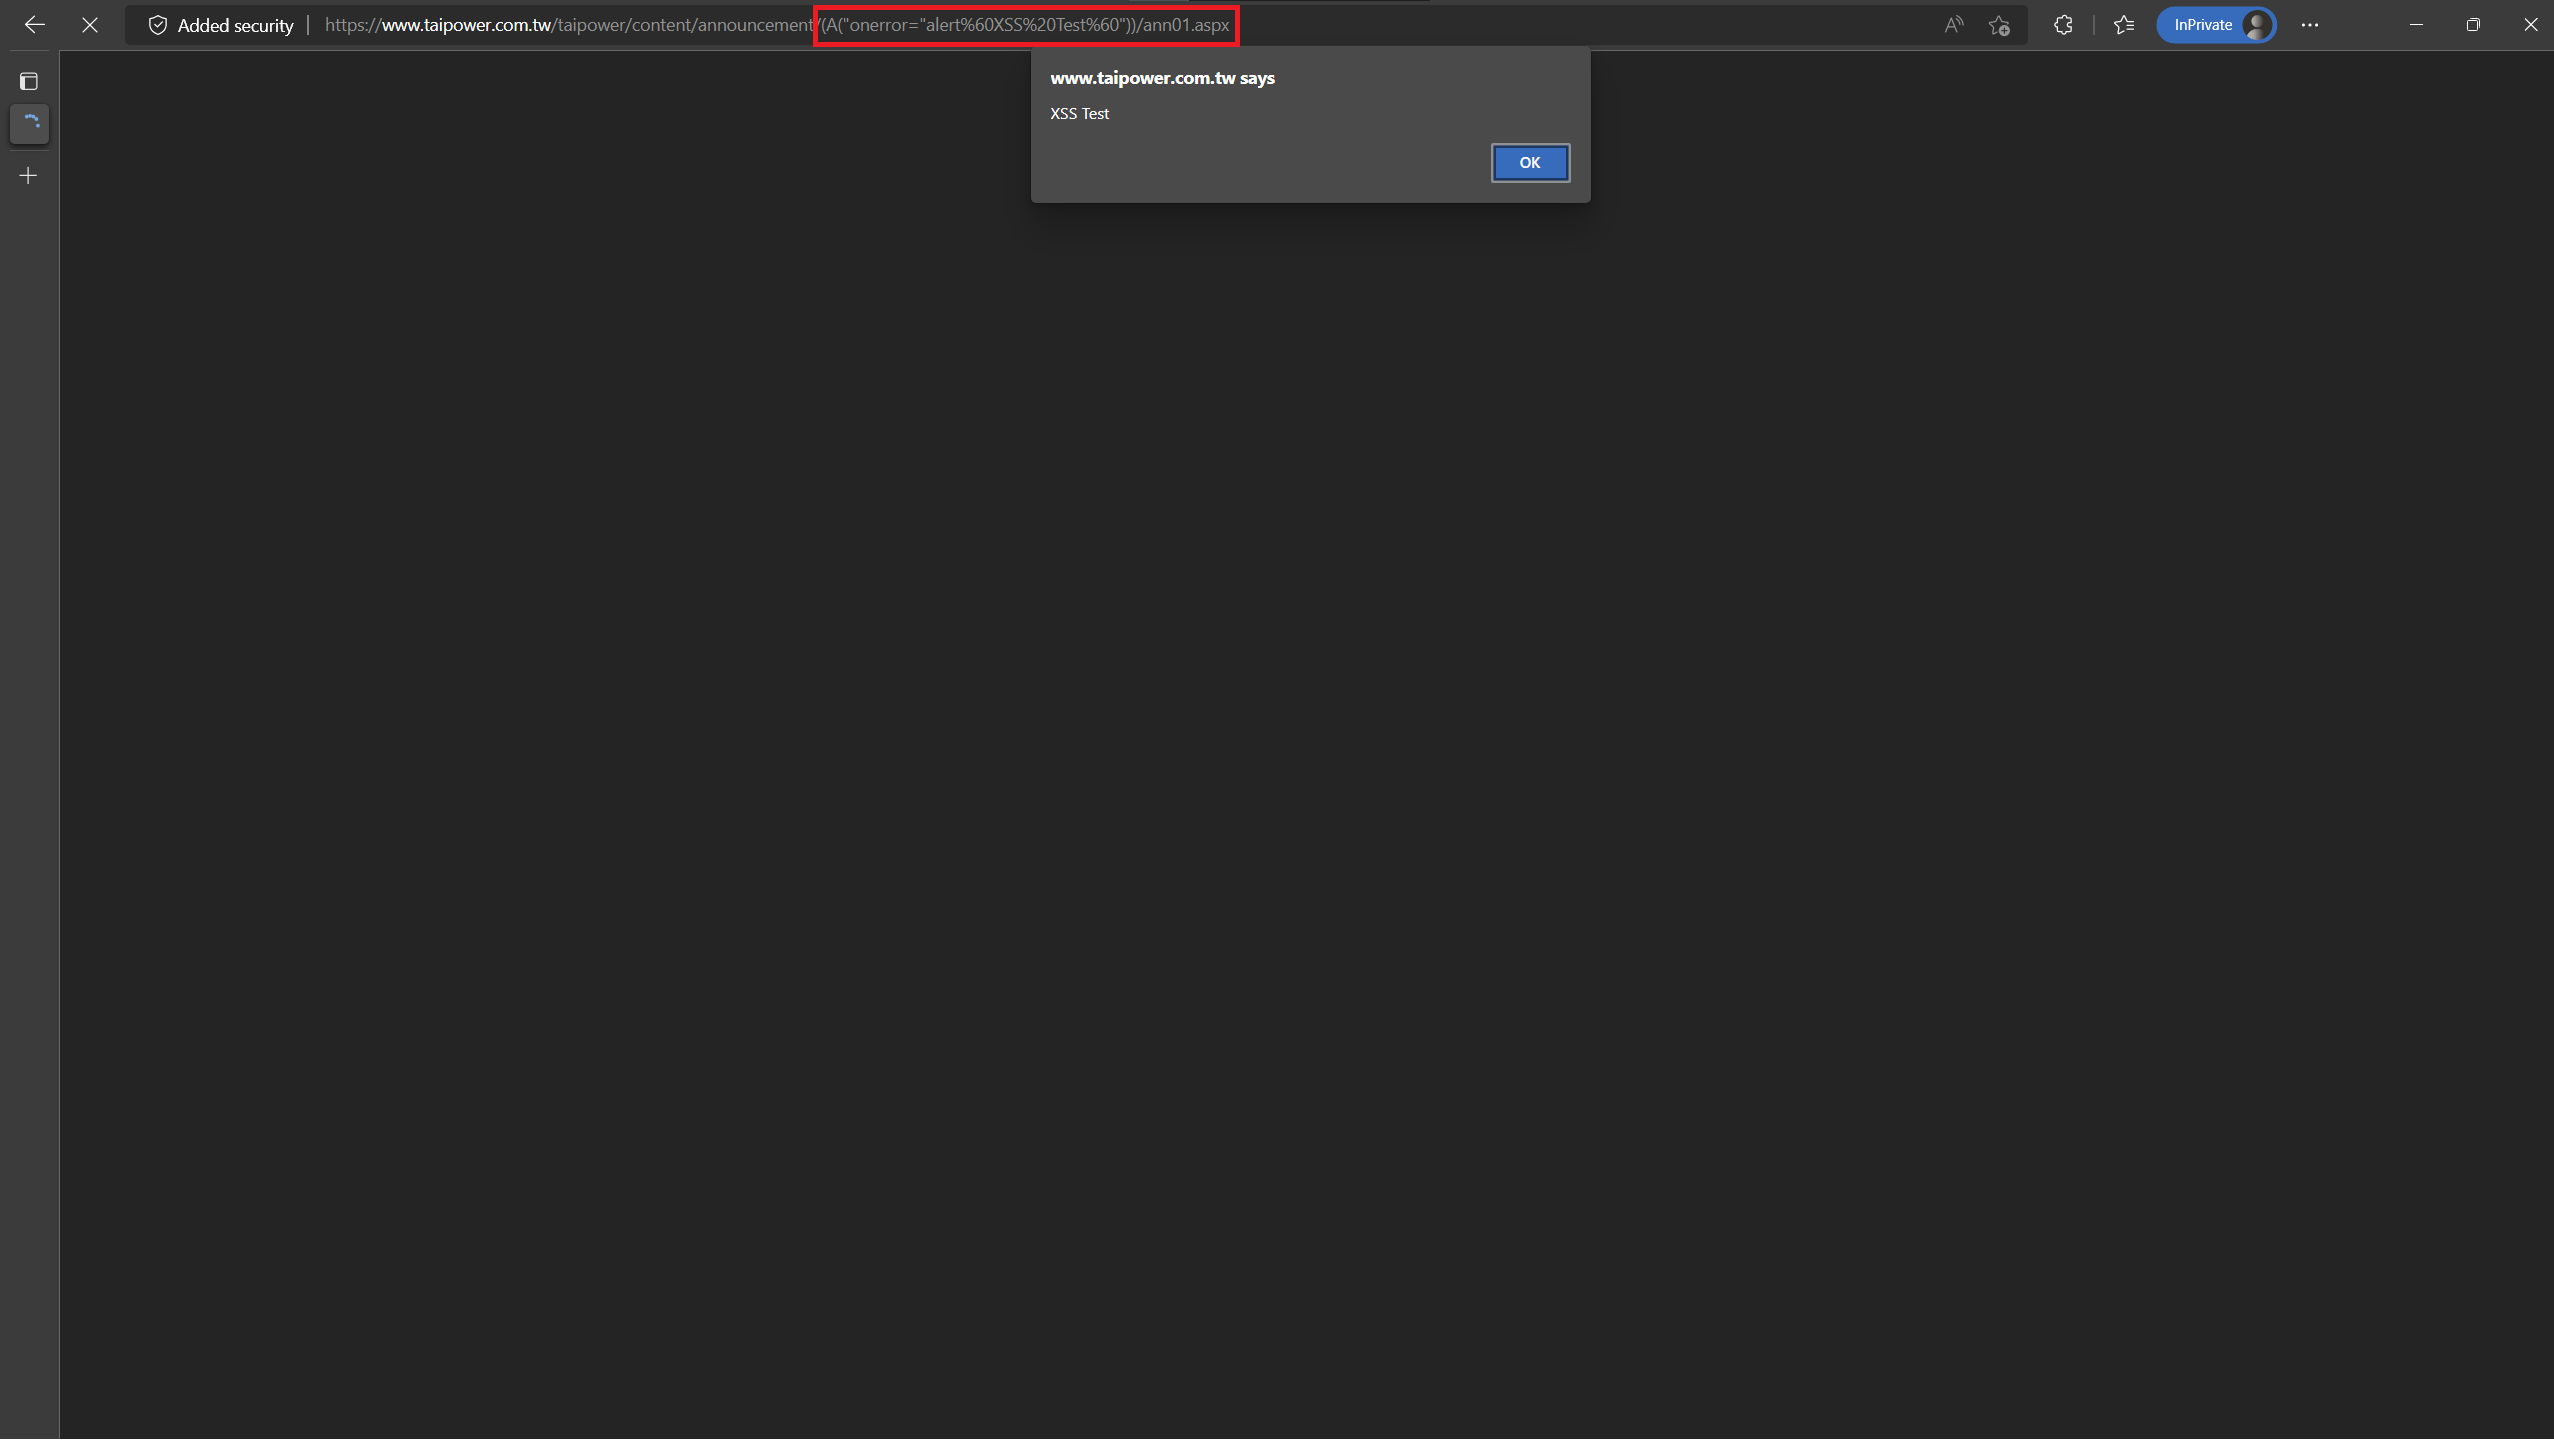
Task: Open a new tab with plus icon
Action: coord(29,176)
